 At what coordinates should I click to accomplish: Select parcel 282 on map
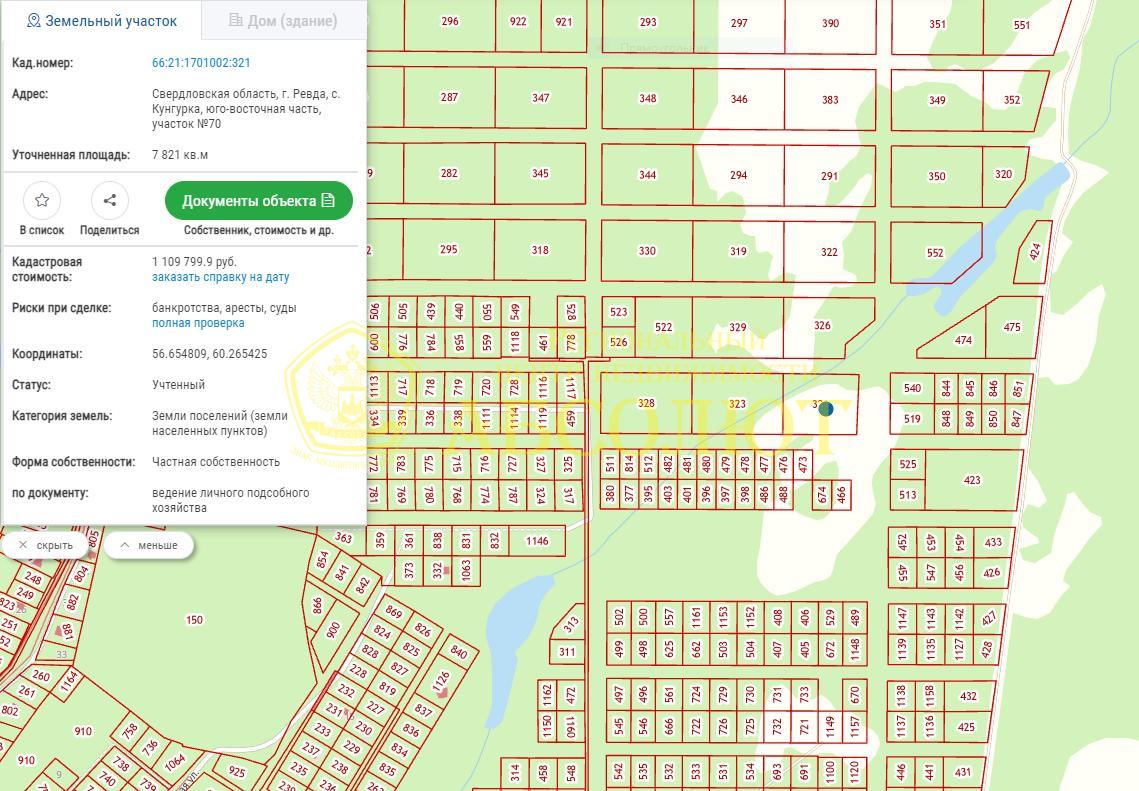click(x=449, y=173)
